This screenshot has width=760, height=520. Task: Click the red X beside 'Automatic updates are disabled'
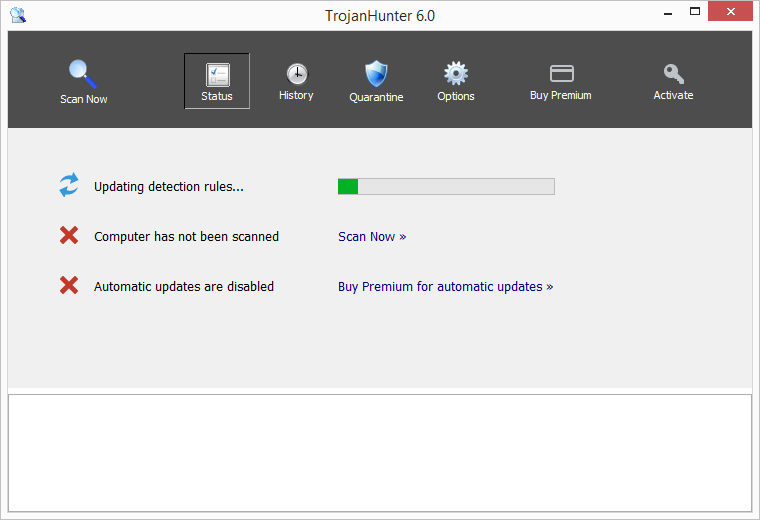point(69,285)
